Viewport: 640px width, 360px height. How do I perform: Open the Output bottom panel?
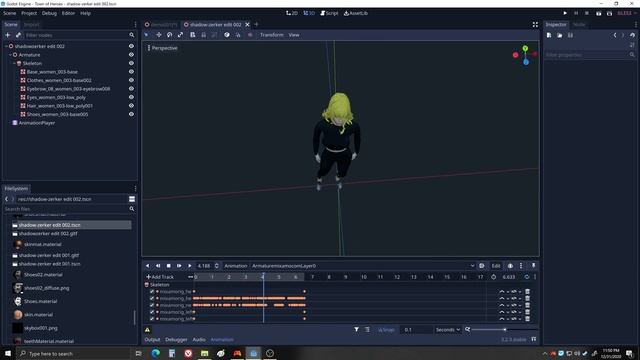152,340
